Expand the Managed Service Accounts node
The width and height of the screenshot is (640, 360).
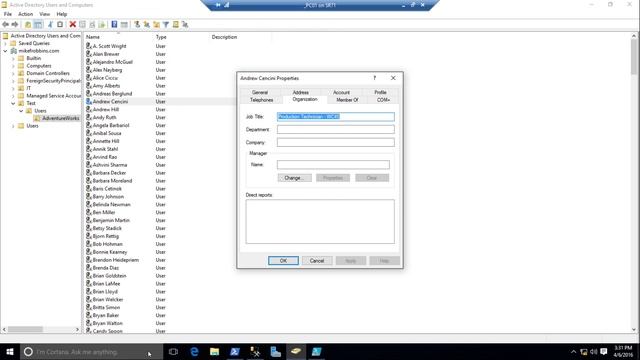[13, 96]
